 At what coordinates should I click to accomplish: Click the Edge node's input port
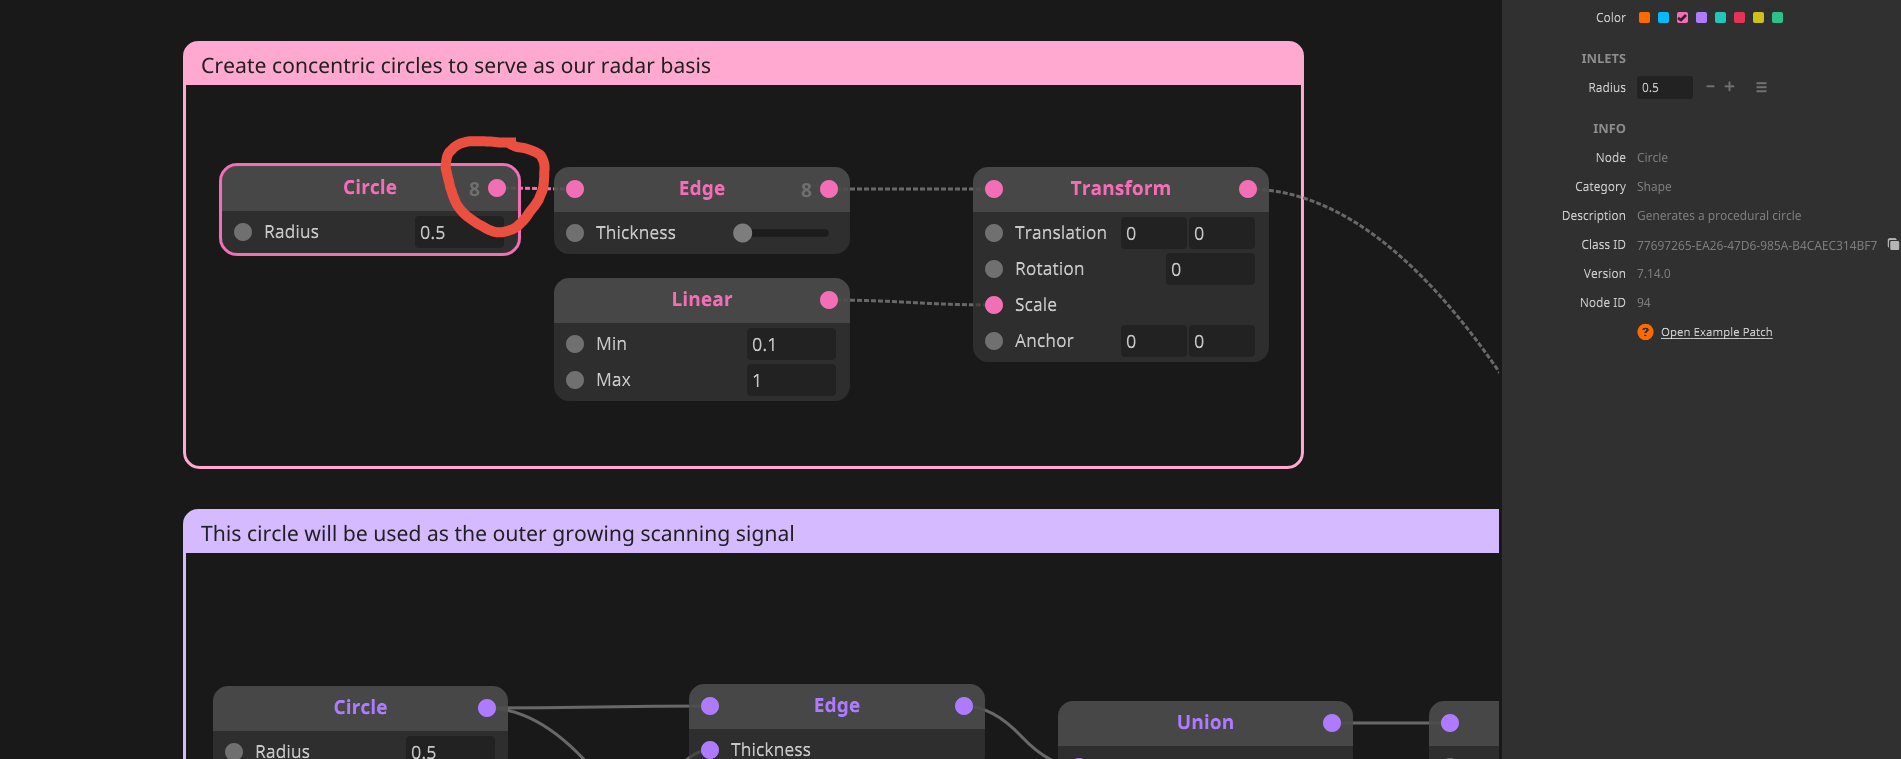tap(575, 189)
